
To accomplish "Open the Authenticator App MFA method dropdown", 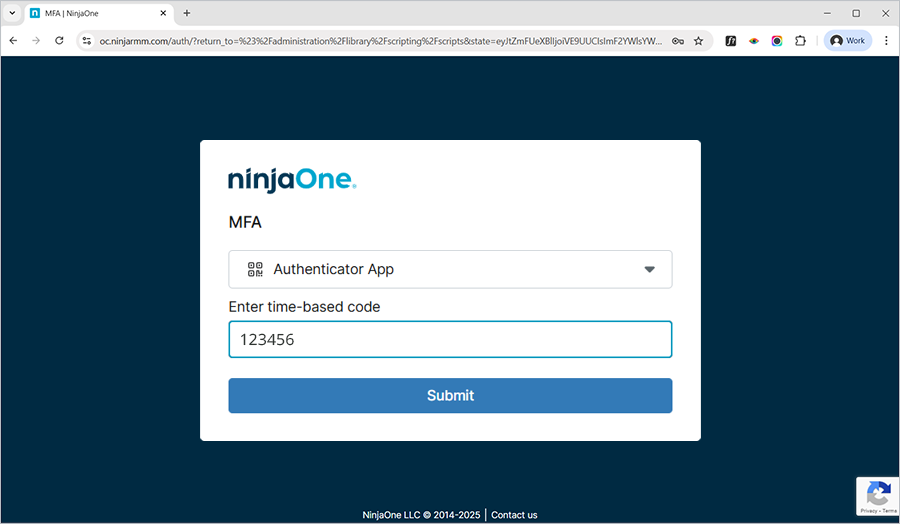I will pos(450,269).
